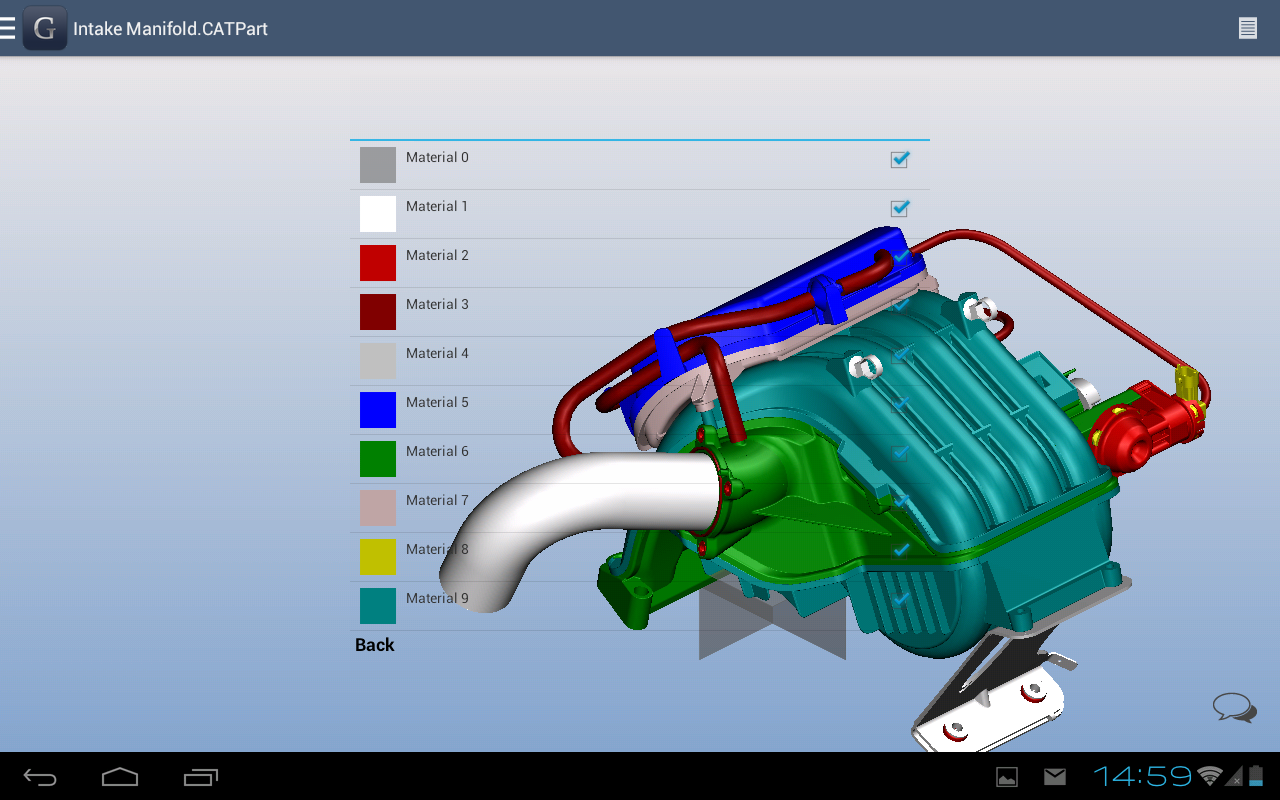This screenshot has height=800, width=1280.
Task: Uncheck the Material 0 visibility checkbox
Action: pyautogui.click(x=899, y=159)
